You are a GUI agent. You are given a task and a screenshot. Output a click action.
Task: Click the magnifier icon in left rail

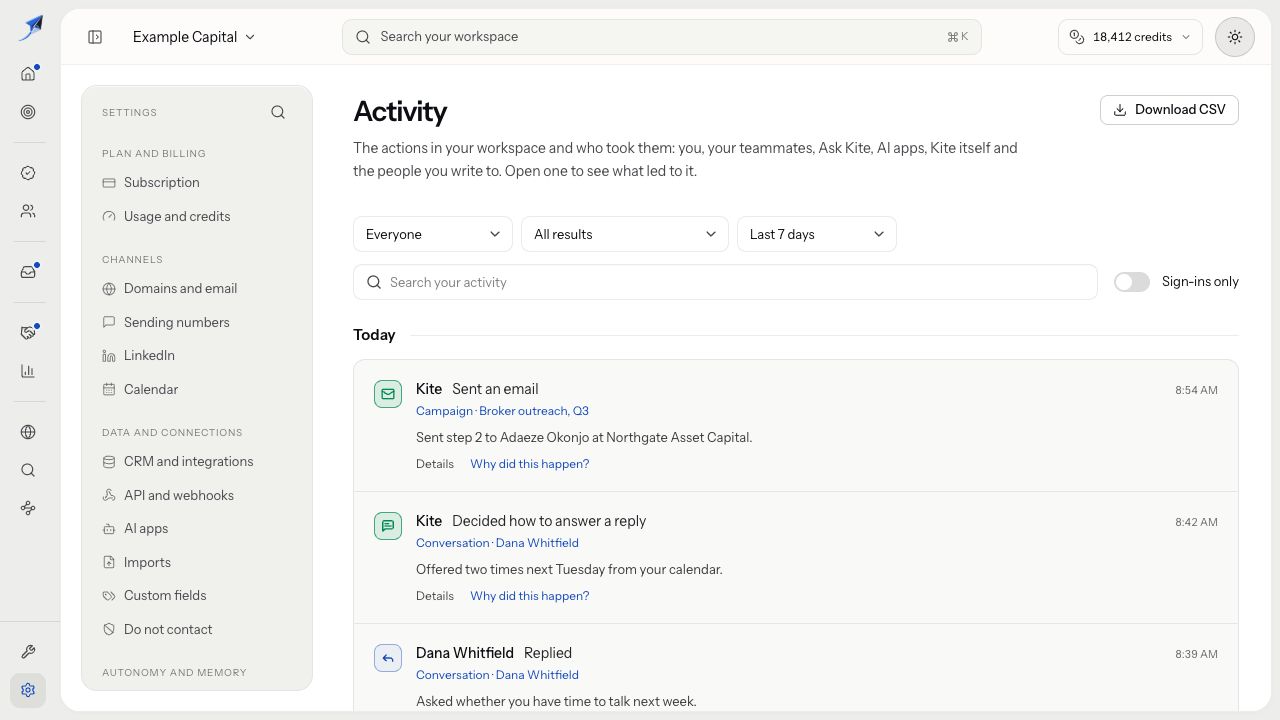click(28, 470)
